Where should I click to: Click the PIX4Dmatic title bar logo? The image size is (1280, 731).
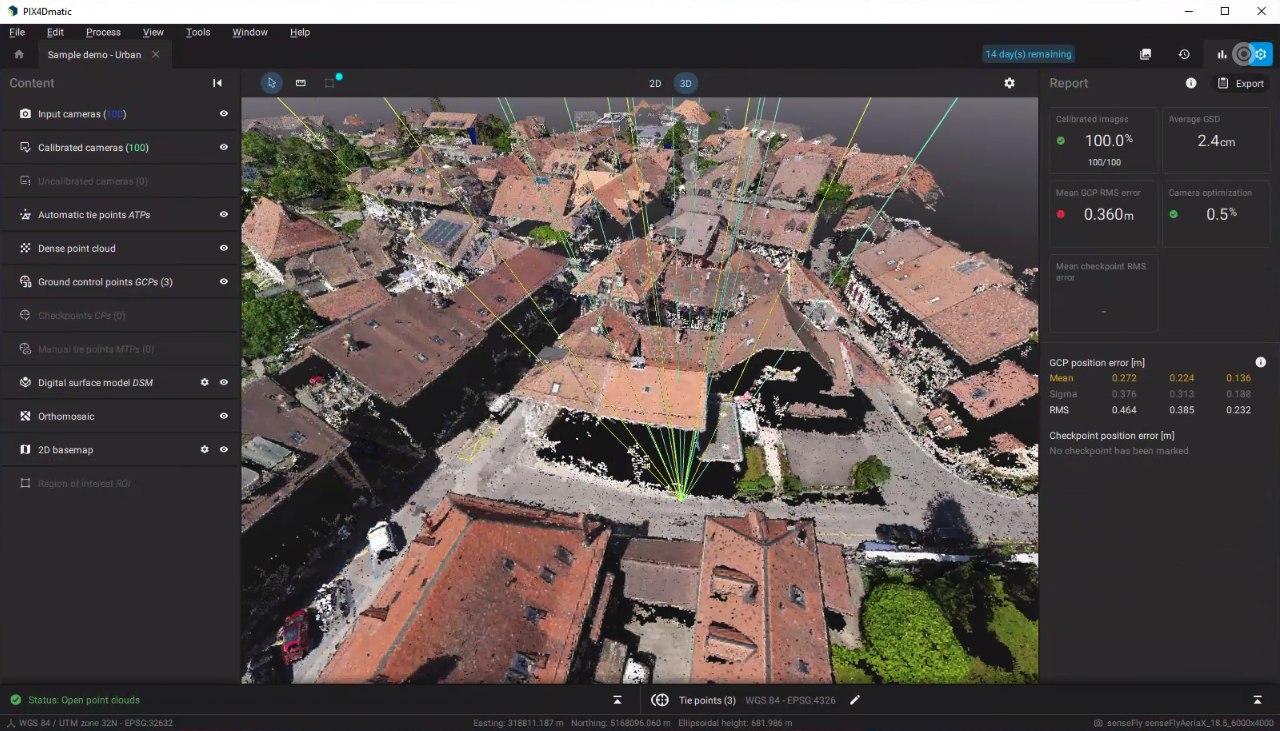coord(12,11)
